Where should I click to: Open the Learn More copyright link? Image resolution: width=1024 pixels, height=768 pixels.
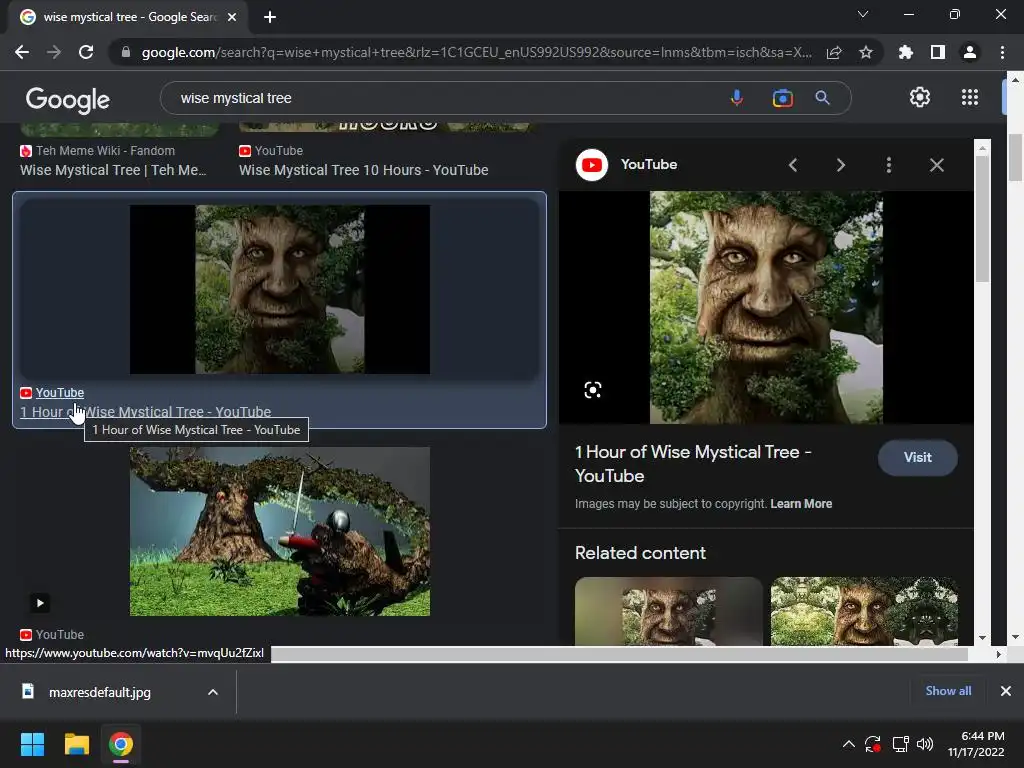(801, 504)
